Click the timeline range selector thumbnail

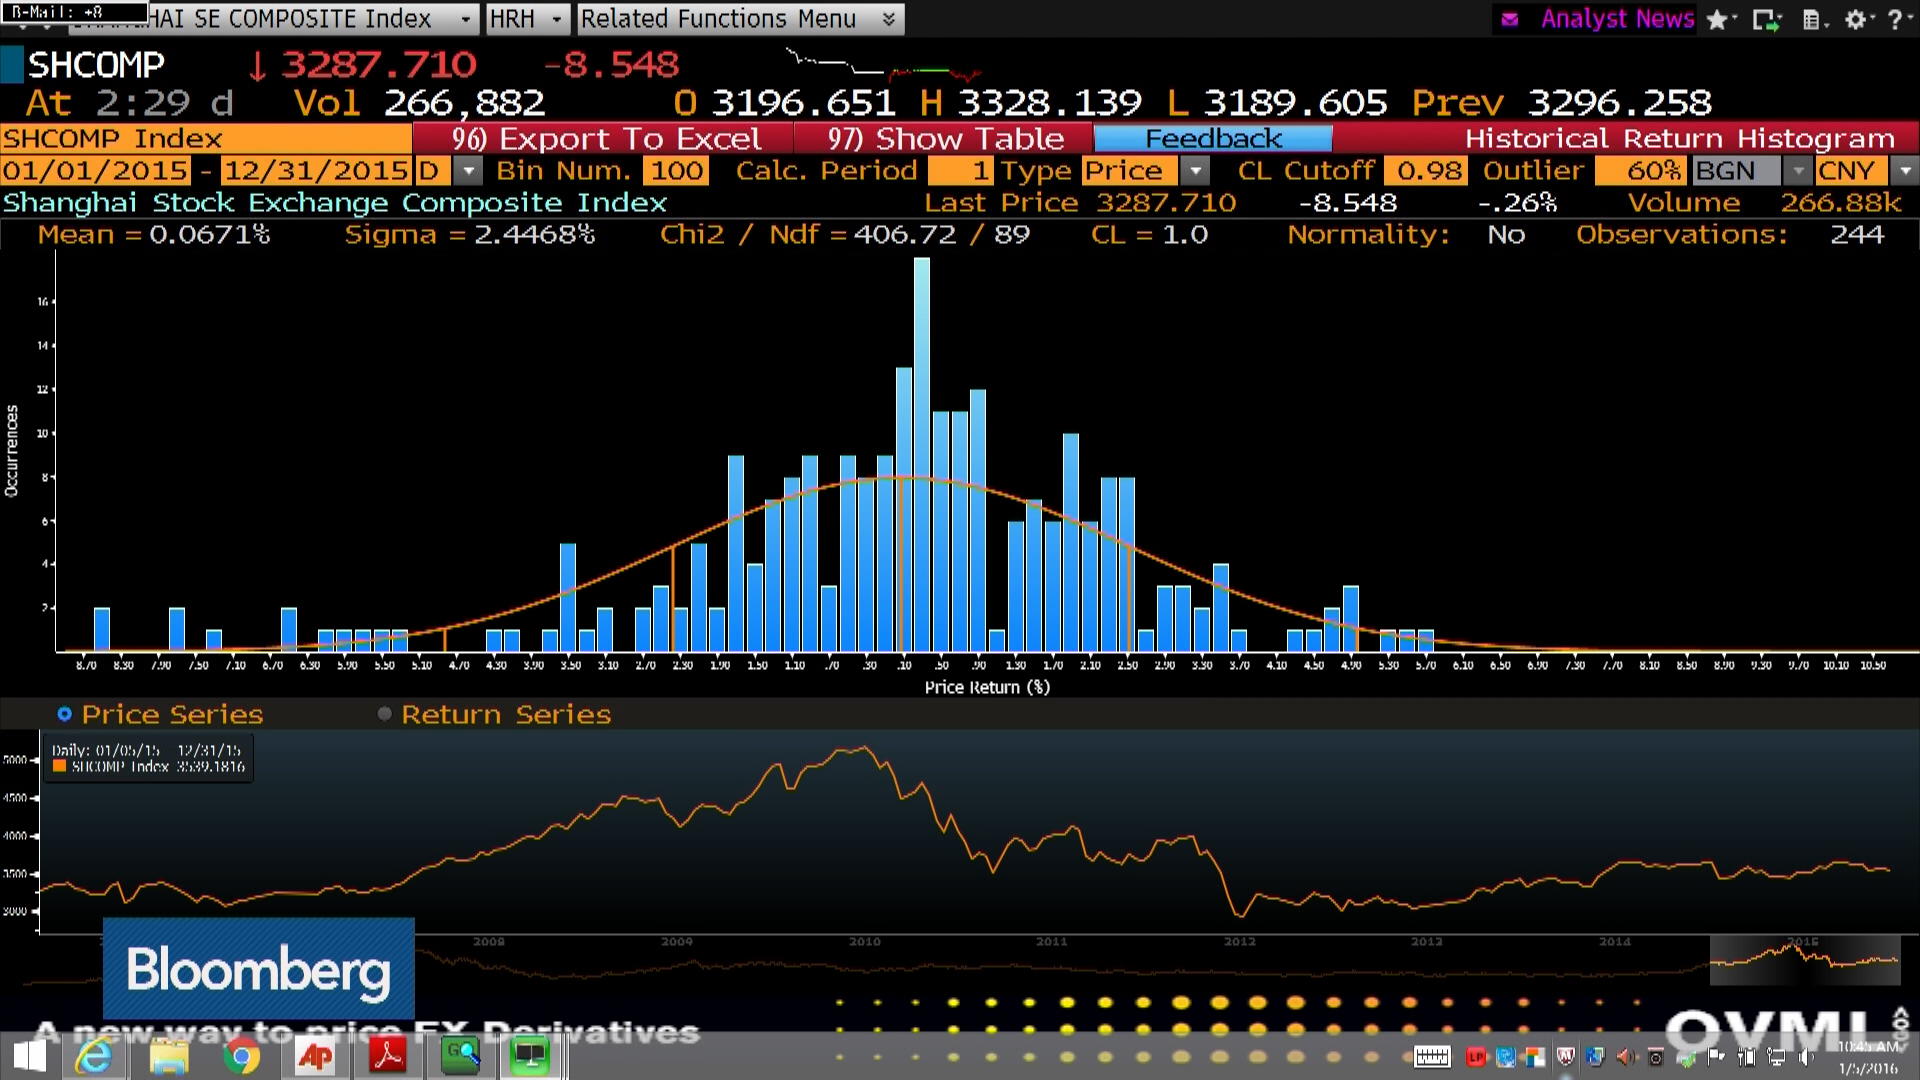1805,960
